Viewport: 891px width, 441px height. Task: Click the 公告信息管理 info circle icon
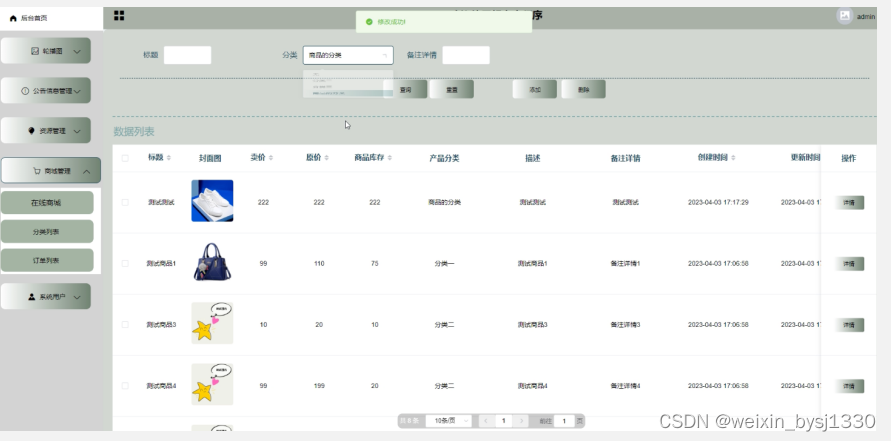pyautogui.click(x=25, y=91)
